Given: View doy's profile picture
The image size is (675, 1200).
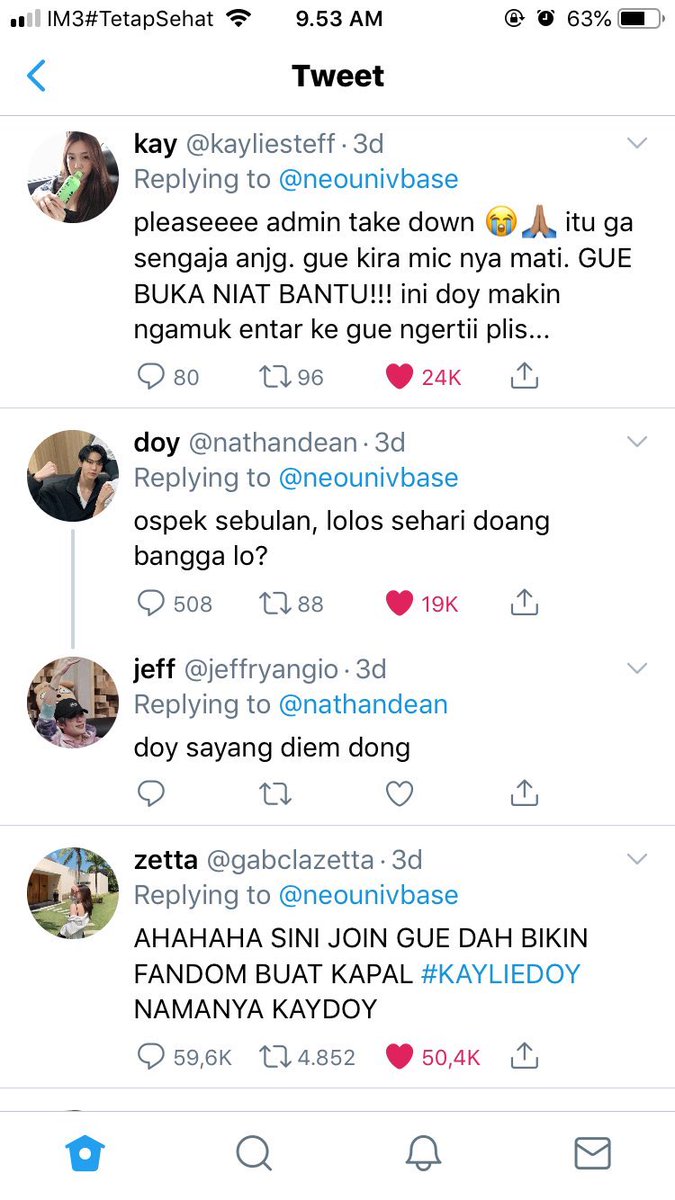Looking at the screenshot, I should (73, 476).
